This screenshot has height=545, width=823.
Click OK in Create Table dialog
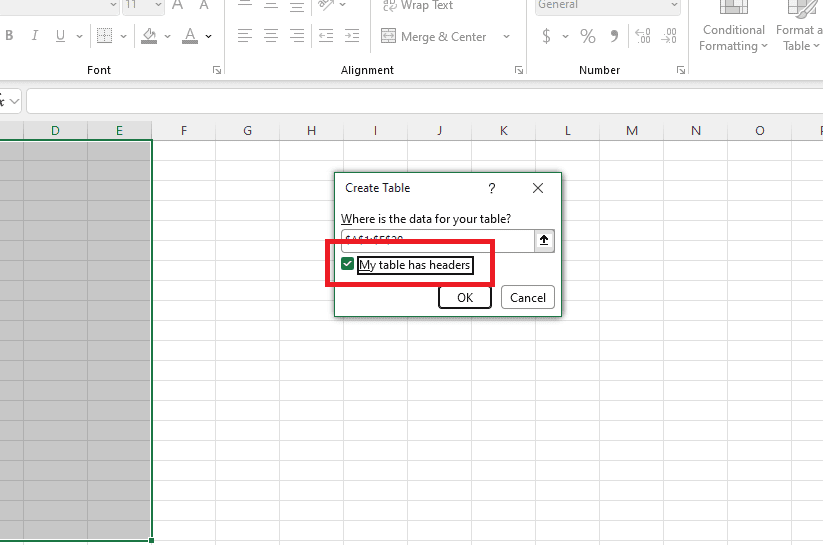pos(465,298)
